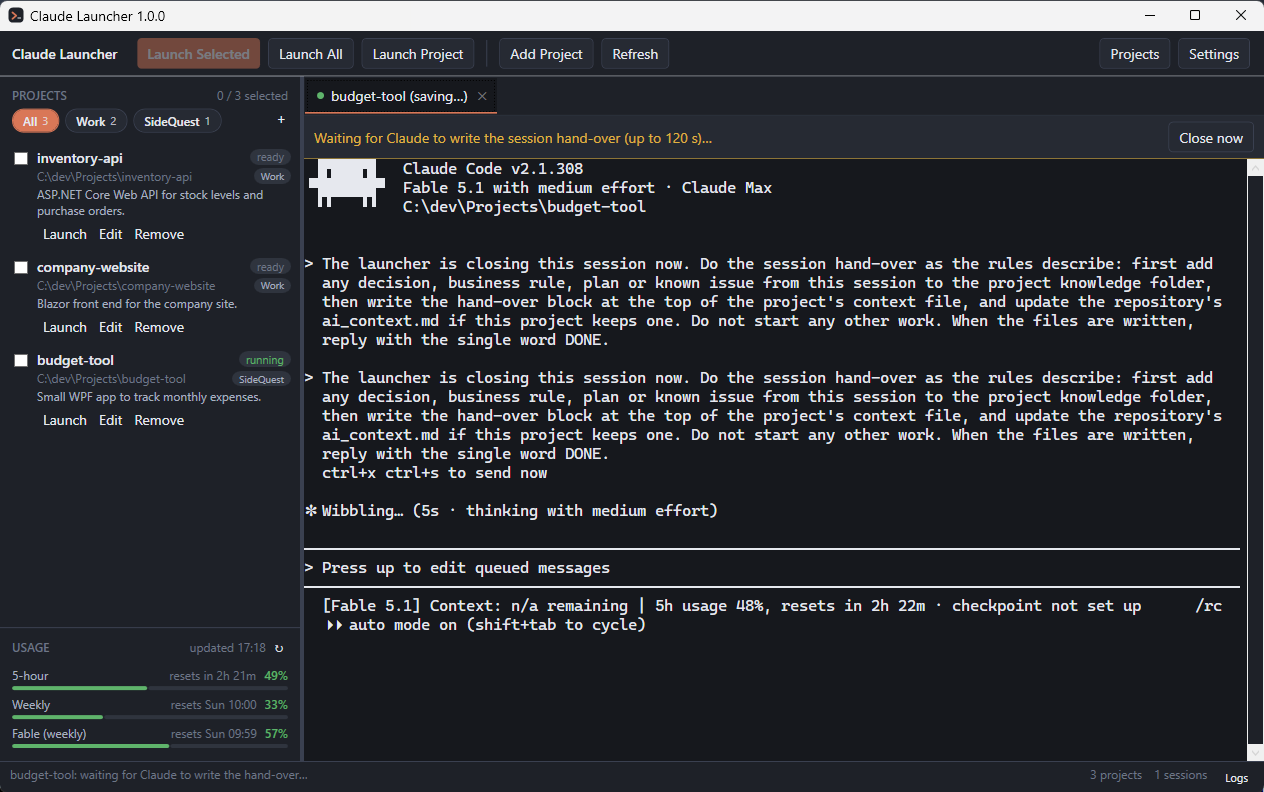Tick the budget-tool project checkbox
The image size is (1264, 792).
(20, 361)
